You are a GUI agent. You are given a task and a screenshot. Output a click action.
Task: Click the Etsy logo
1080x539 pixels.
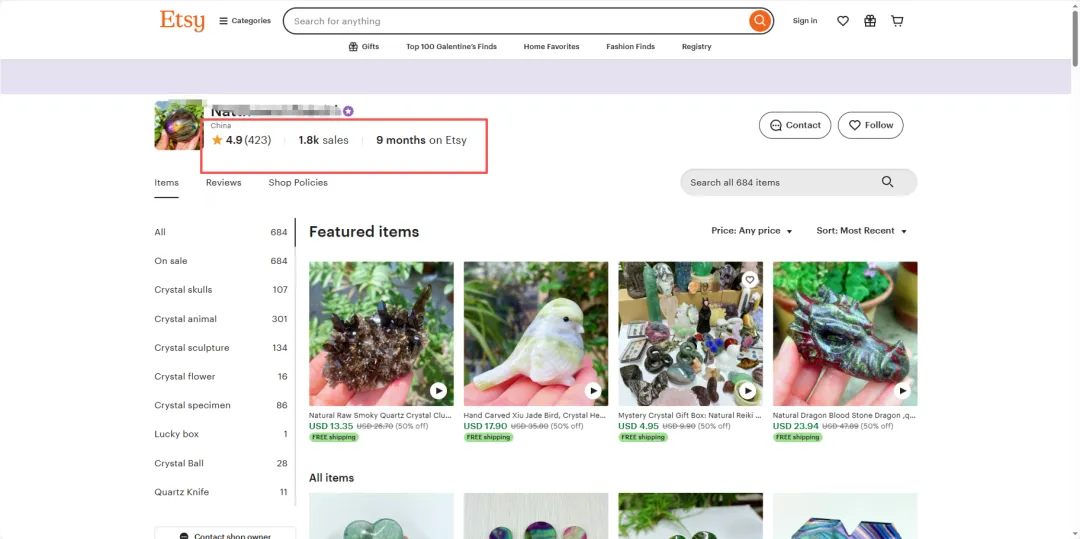click(x=182, y=21)
